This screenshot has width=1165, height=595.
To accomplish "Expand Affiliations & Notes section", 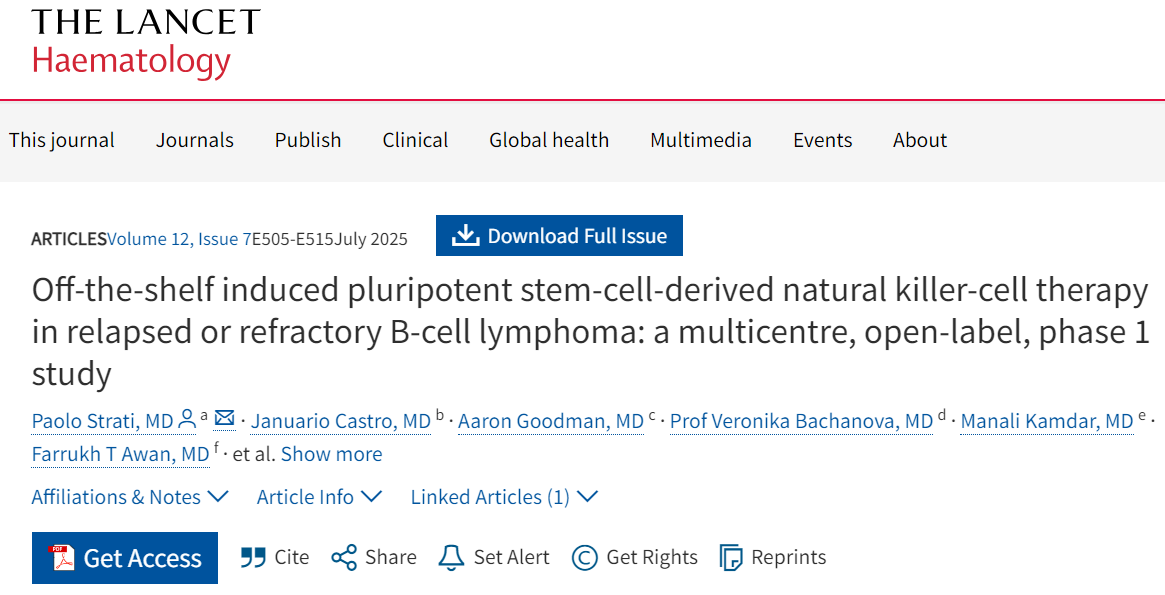I will click(130, 497).
